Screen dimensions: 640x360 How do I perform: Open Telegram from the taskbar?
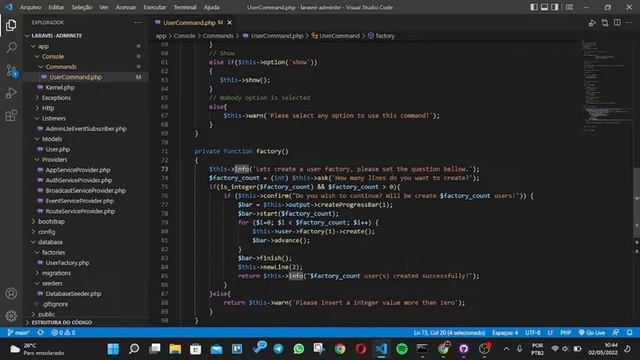tap(278, 349)
